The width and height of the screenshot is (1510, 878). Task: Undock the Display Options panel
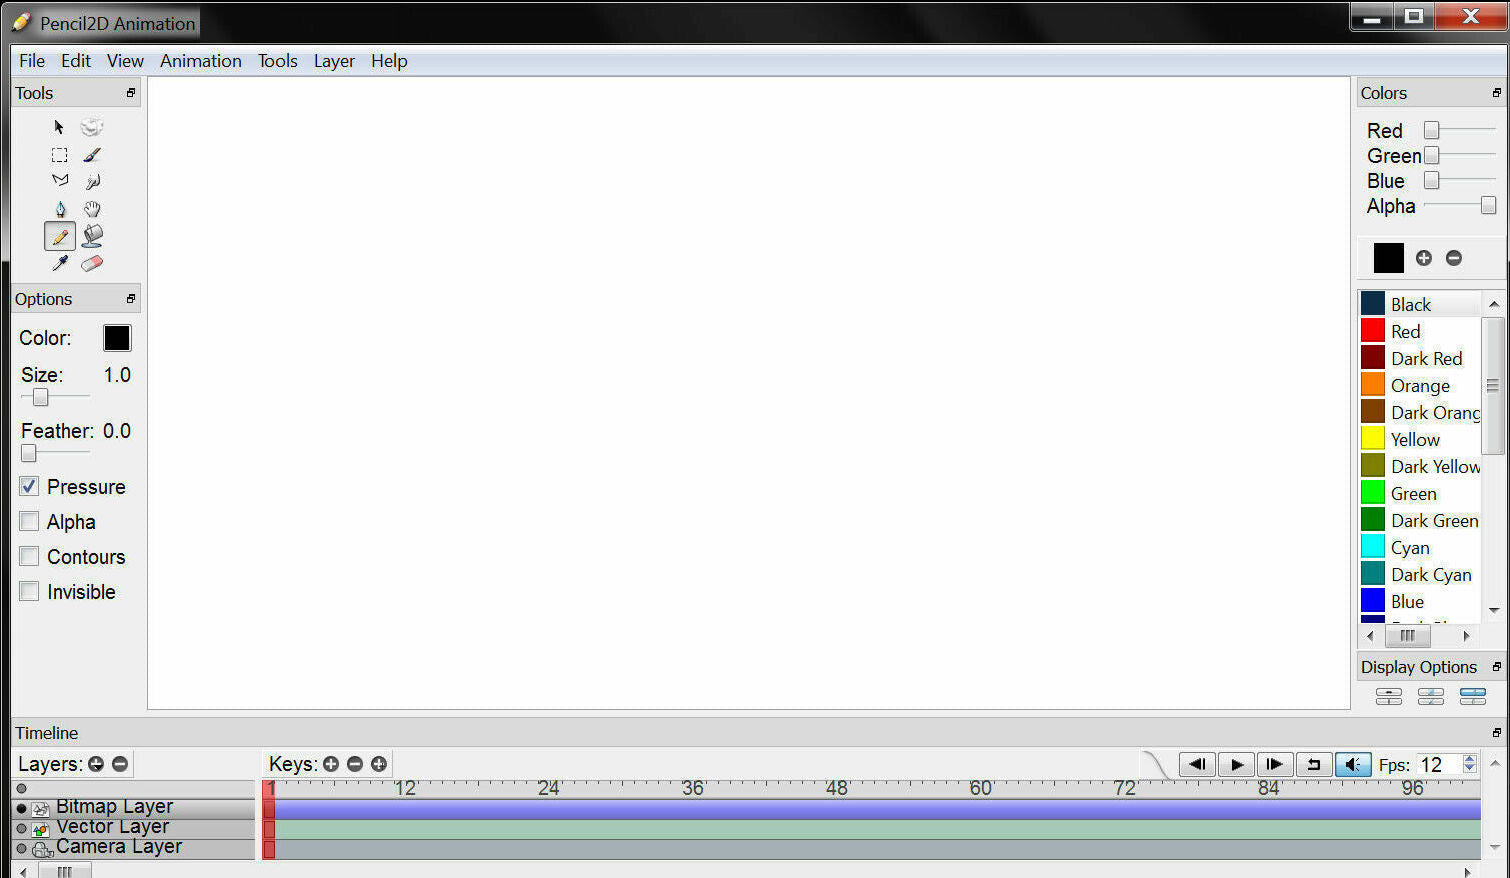point(1497,667)
